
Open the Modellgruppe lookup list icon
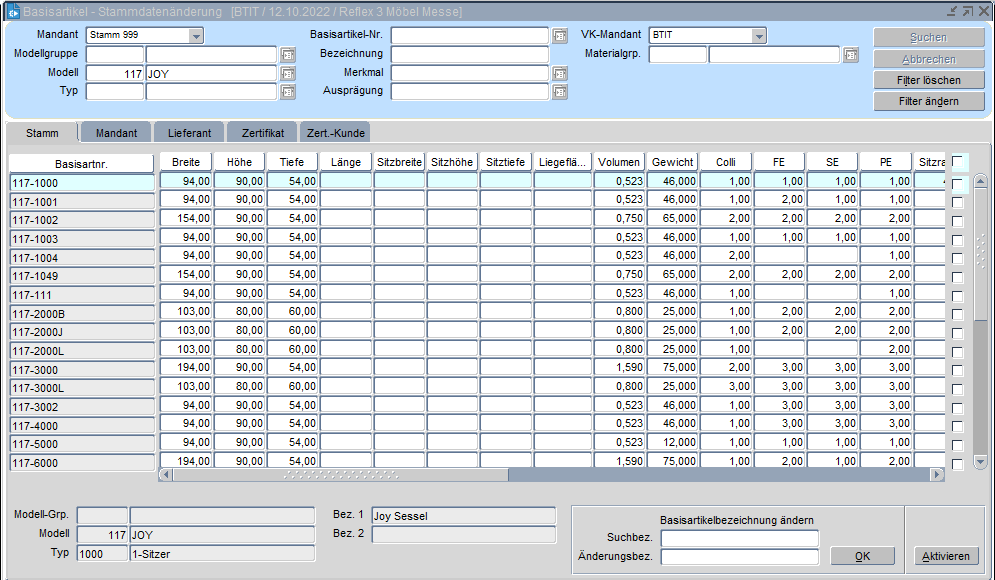tap(288, 55)
